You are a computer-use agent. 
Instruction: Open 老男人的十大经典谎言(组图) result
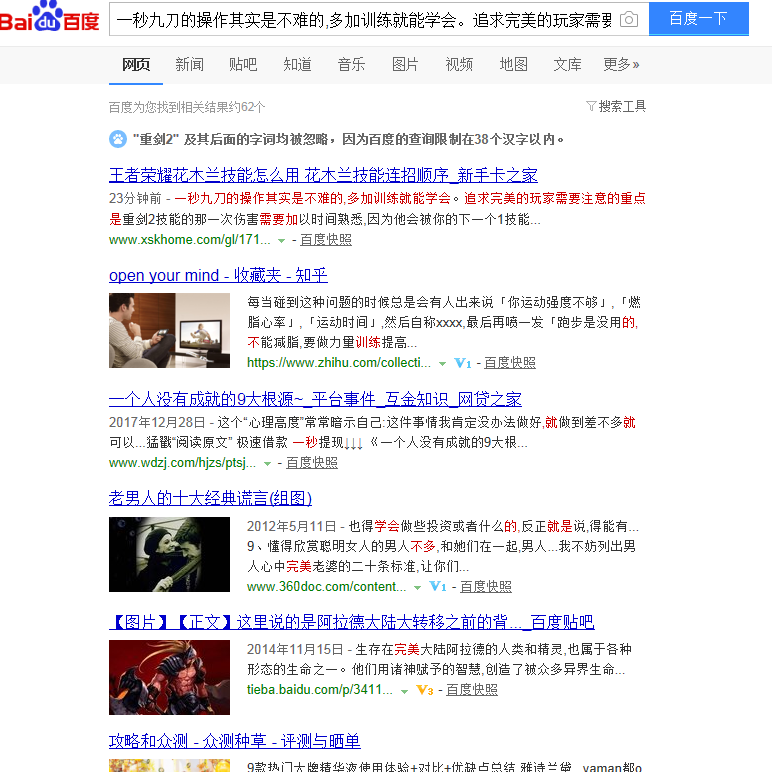pyautogui.click(x=210, y=498)
